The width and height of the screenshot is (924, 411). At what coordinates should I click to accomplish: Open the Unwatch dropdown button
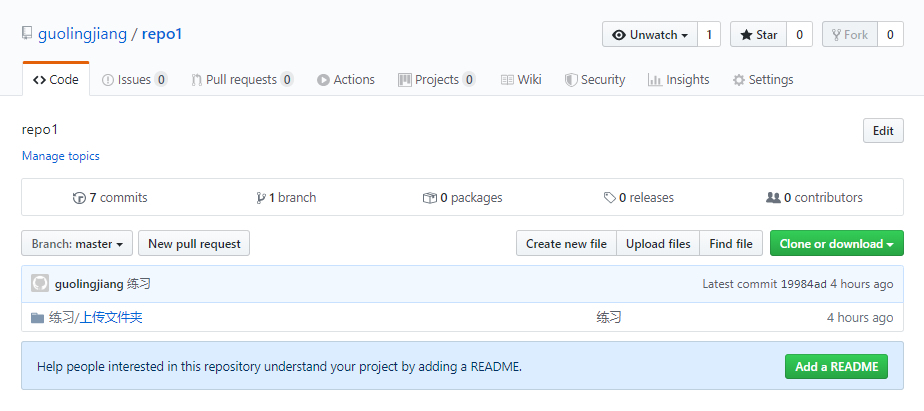(x=650, y=35)
